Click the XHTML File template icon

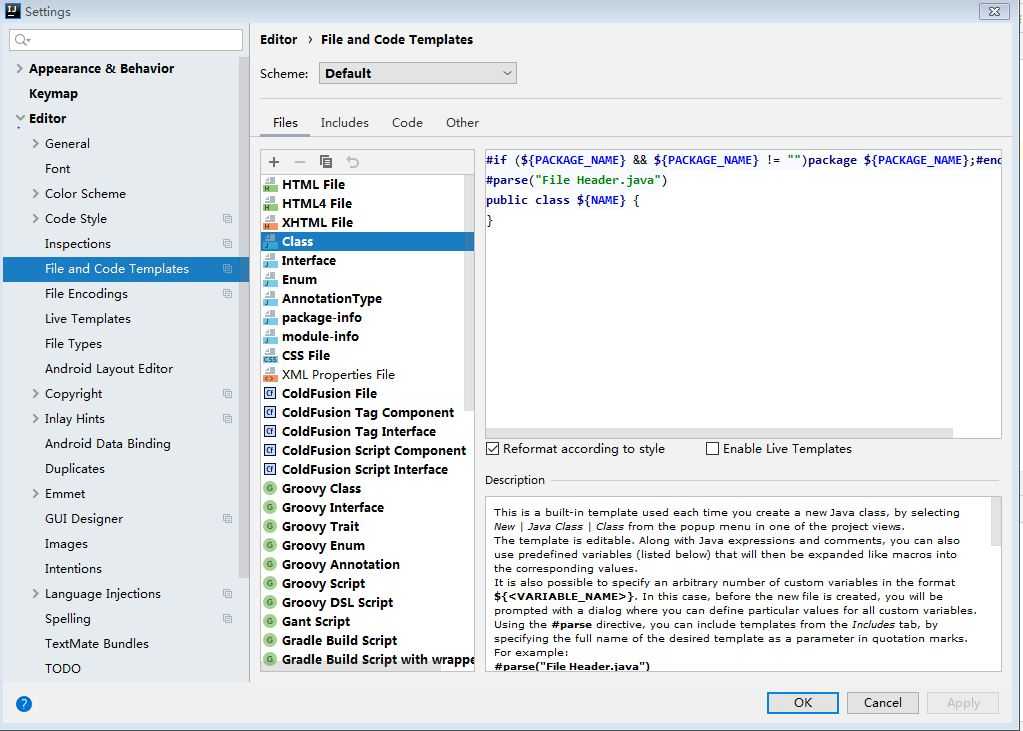[270, 223]
